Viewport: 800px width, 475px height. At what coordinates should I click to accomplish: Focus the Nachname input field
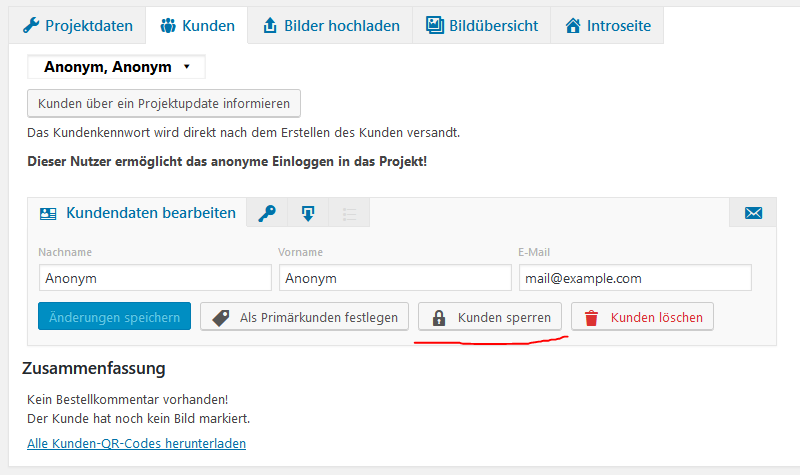(155, 278)
